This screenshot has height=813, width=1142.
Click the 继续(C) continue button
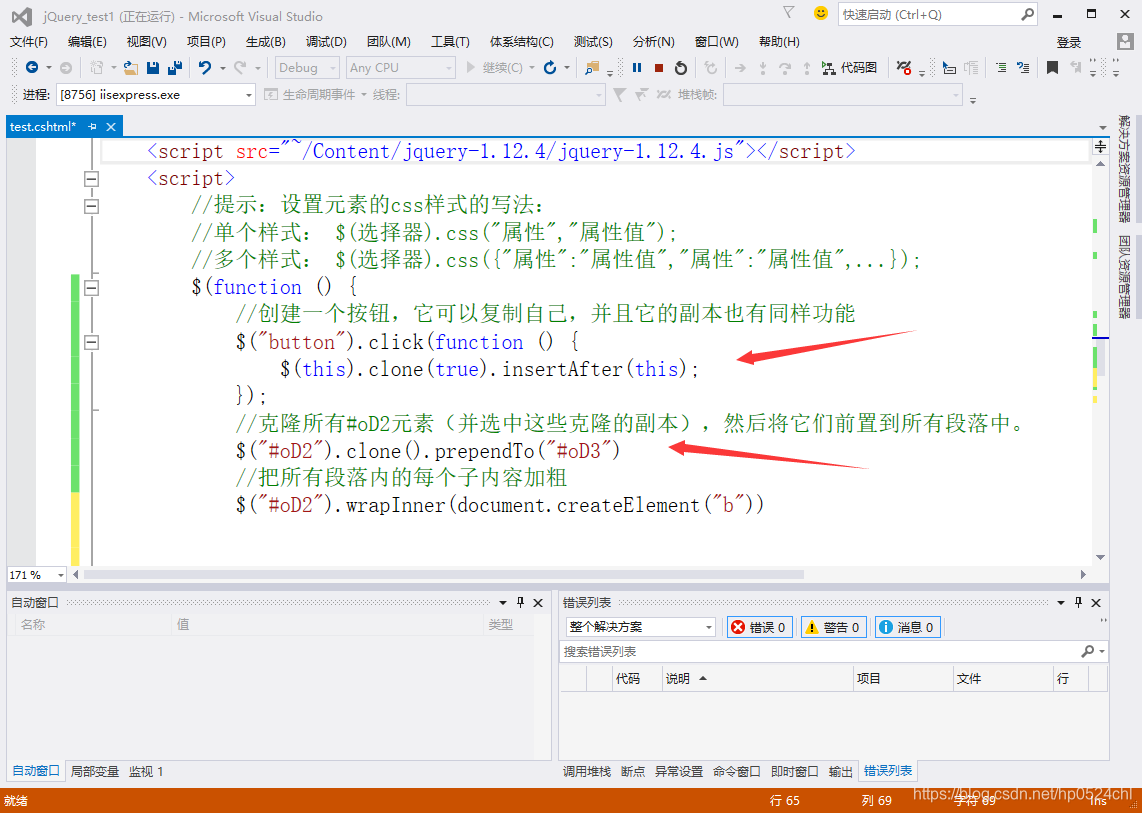(495, 68)
